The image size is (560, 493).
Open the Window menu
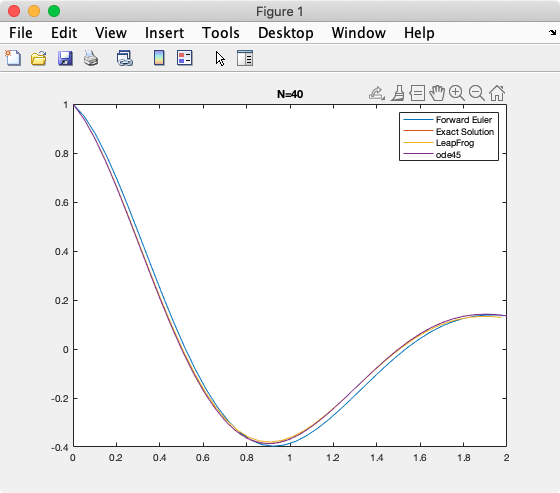click(359, 33)
